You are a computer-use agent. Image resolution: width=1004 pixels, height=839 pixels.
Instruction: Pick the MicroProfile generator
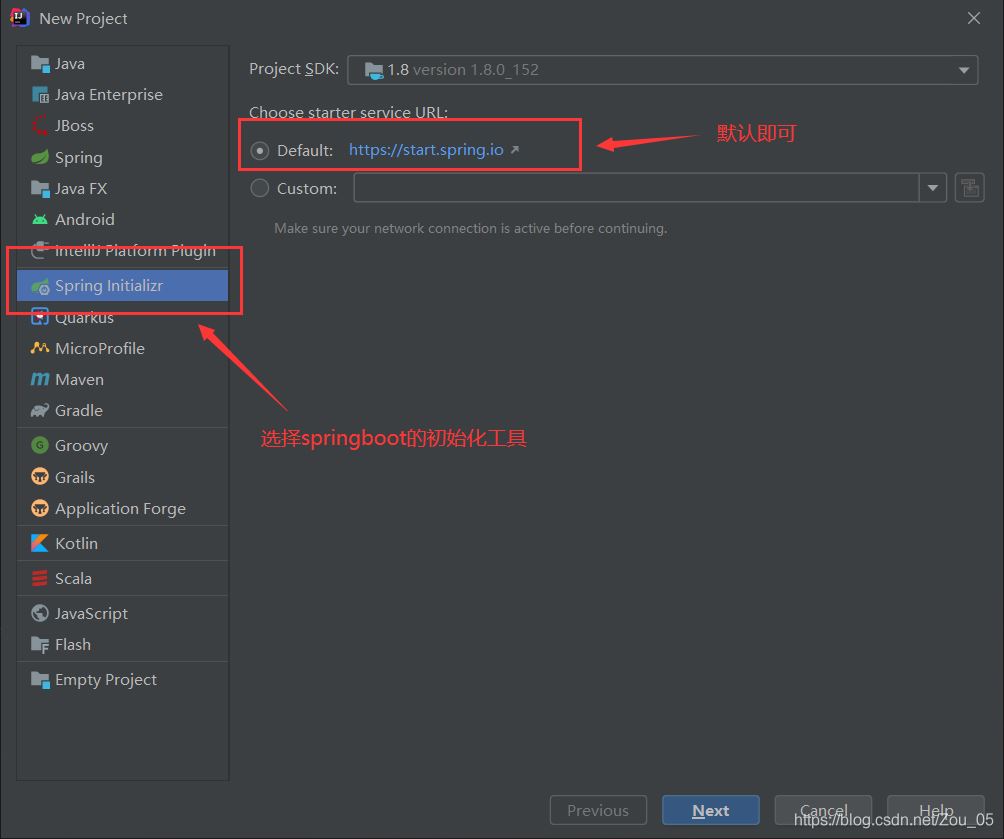coord(97,348)
